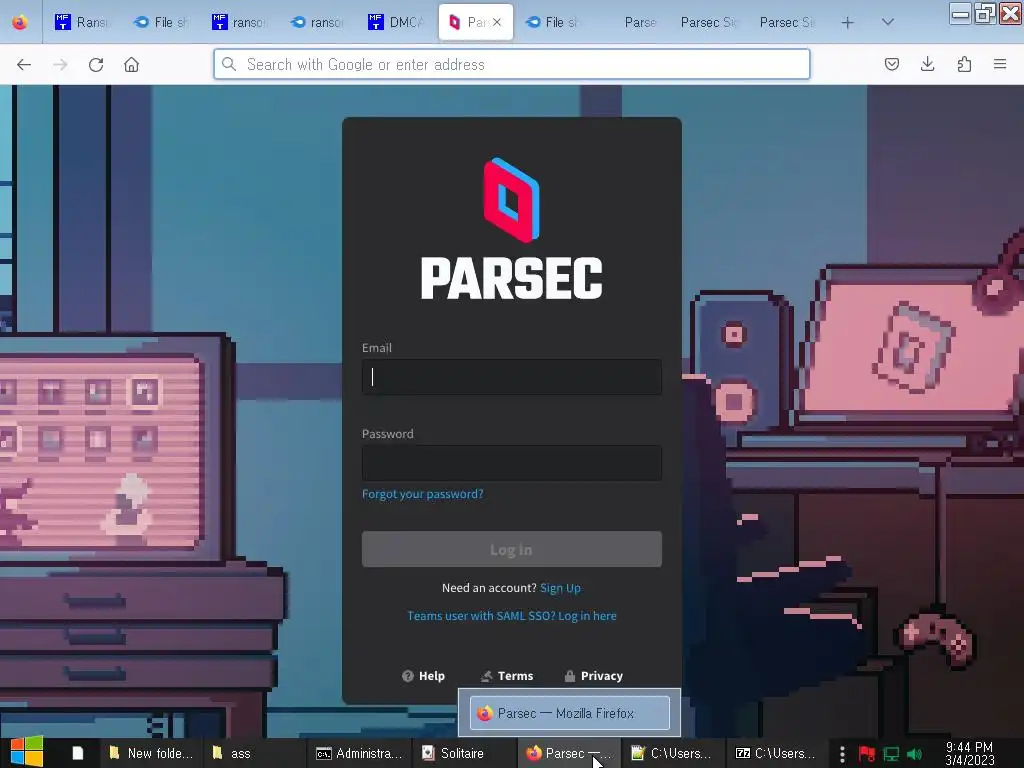Viewport: 1024px width, 768px height.
Task: Expand the list all tabs chevron
Action: pyautogui.click(x=888, y=22)
